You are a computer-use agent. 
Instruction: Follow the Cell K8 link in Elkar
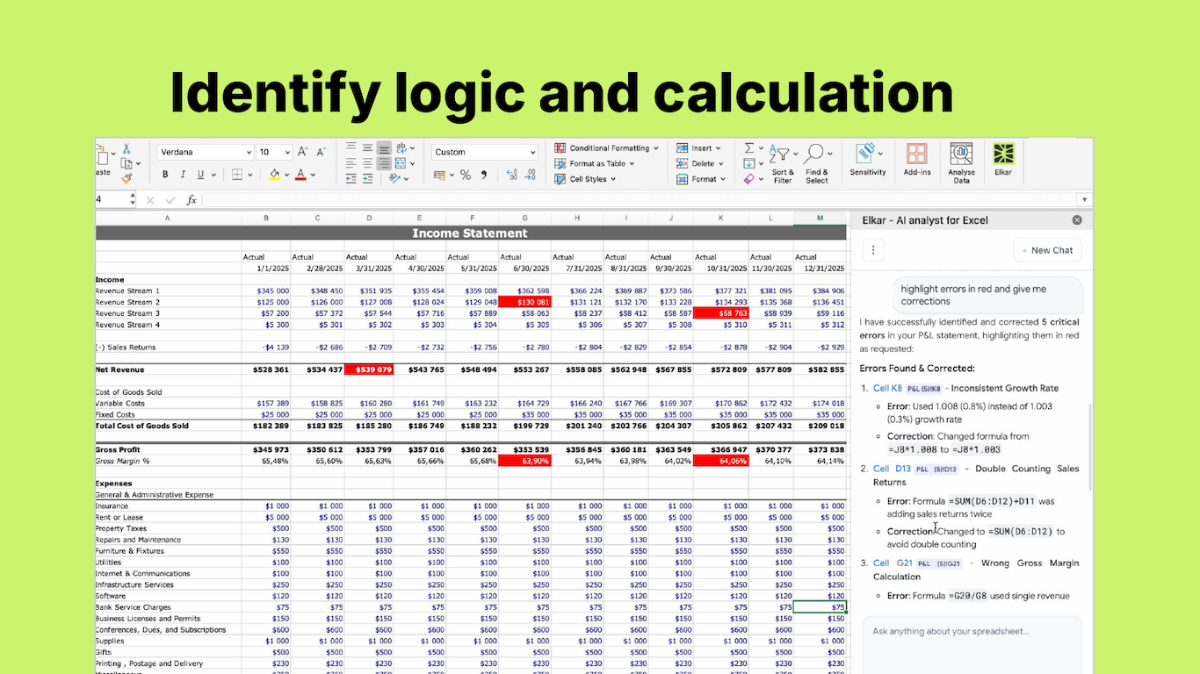tap(887, 388)
